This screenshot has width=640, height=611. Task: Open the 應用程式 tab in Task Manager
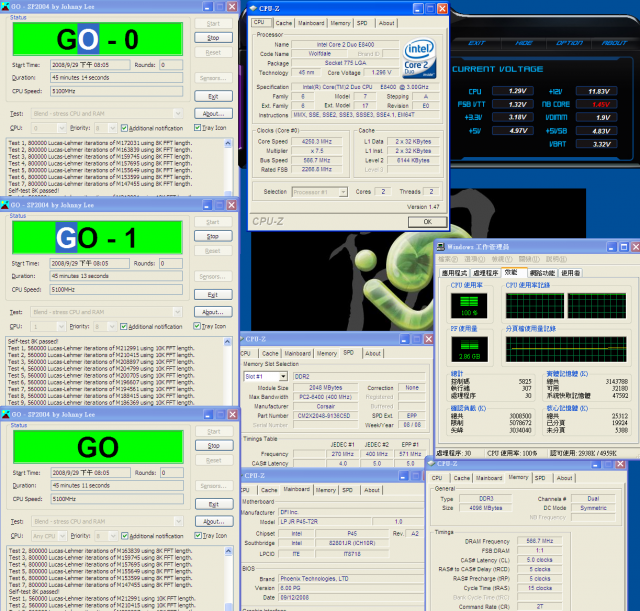tap(454, 273)
